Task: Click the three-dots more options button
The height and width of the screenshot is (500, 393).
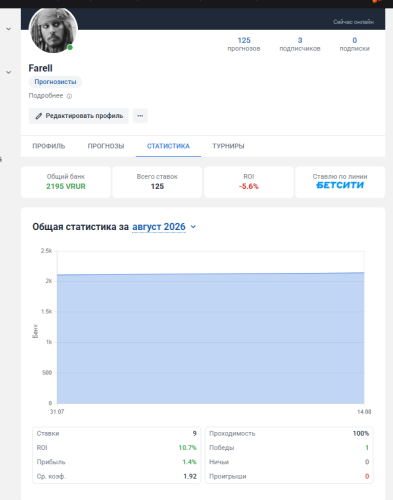Action: (x=140, y=116)
